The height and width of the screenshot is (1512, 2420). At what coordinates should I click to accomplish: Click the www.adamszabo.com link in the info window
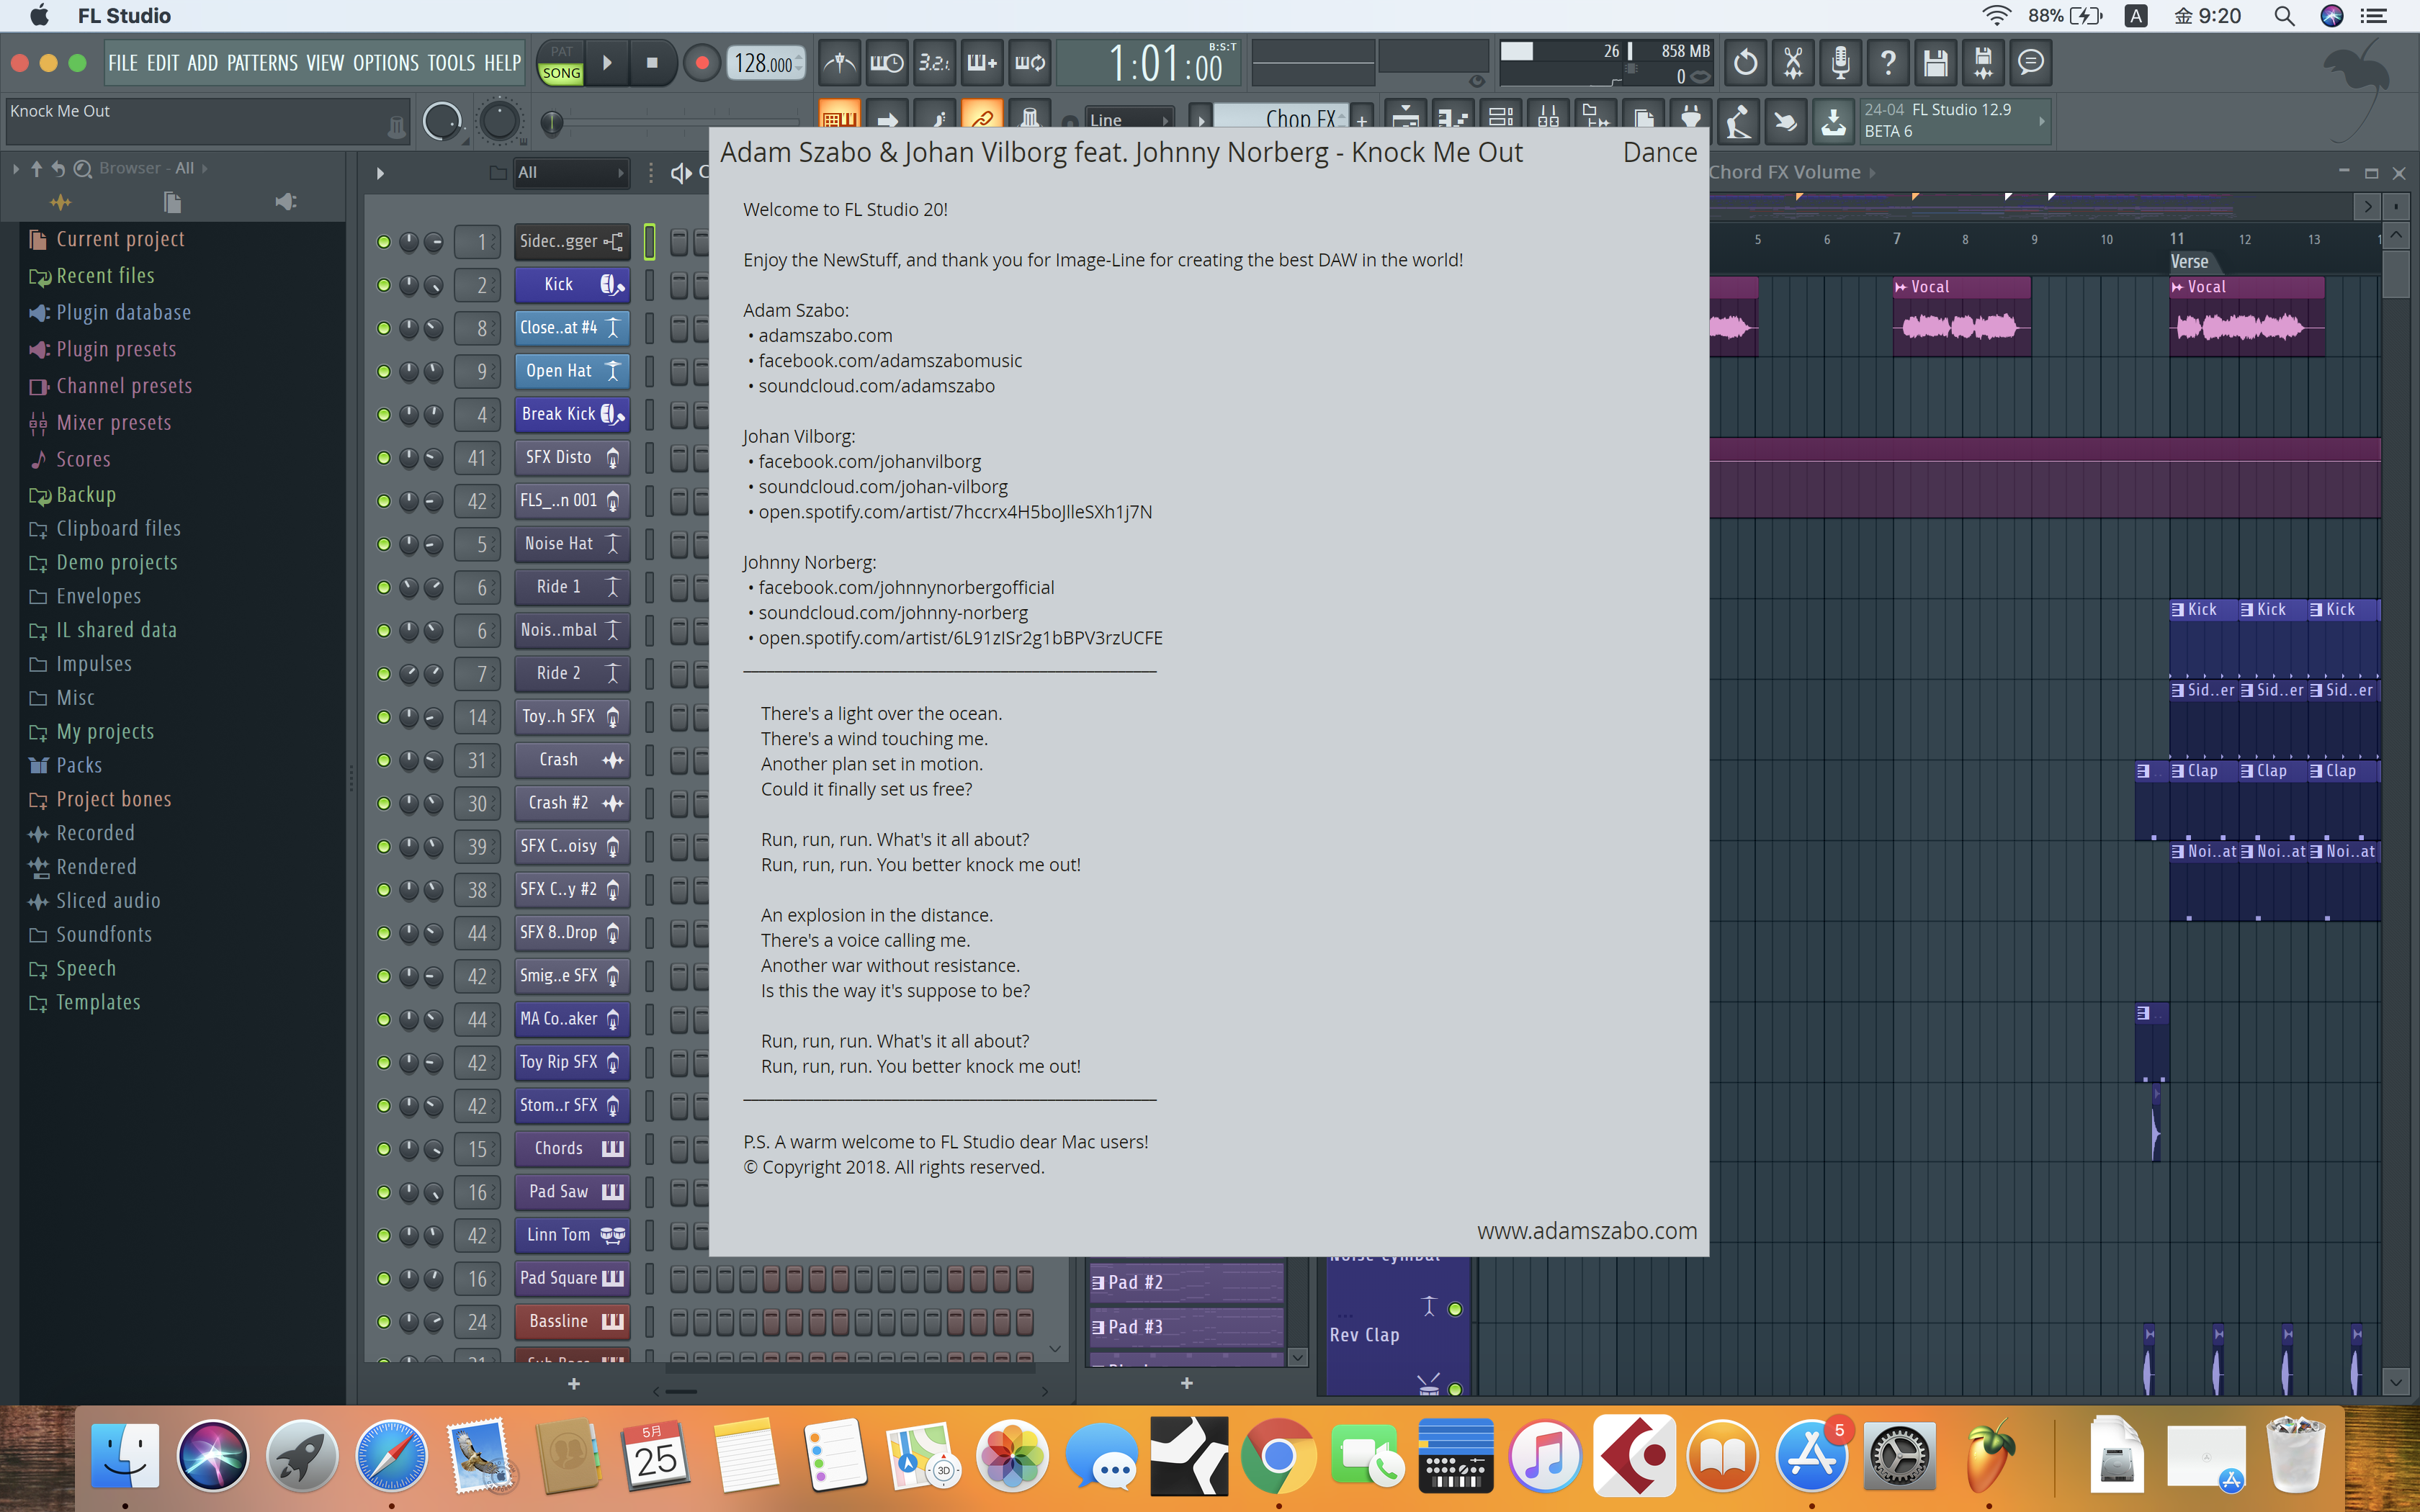pyautogui.click(x=1586, y=1230)
